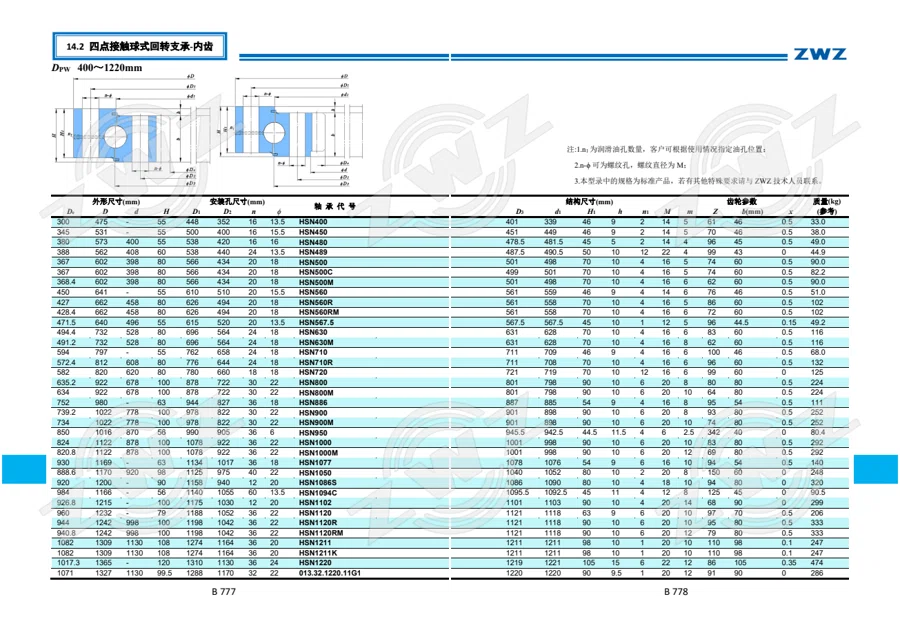The height and width of the screenshot is (637, 900).
Task: Select bearing code HSN1211K
Action: coord(318,553)
